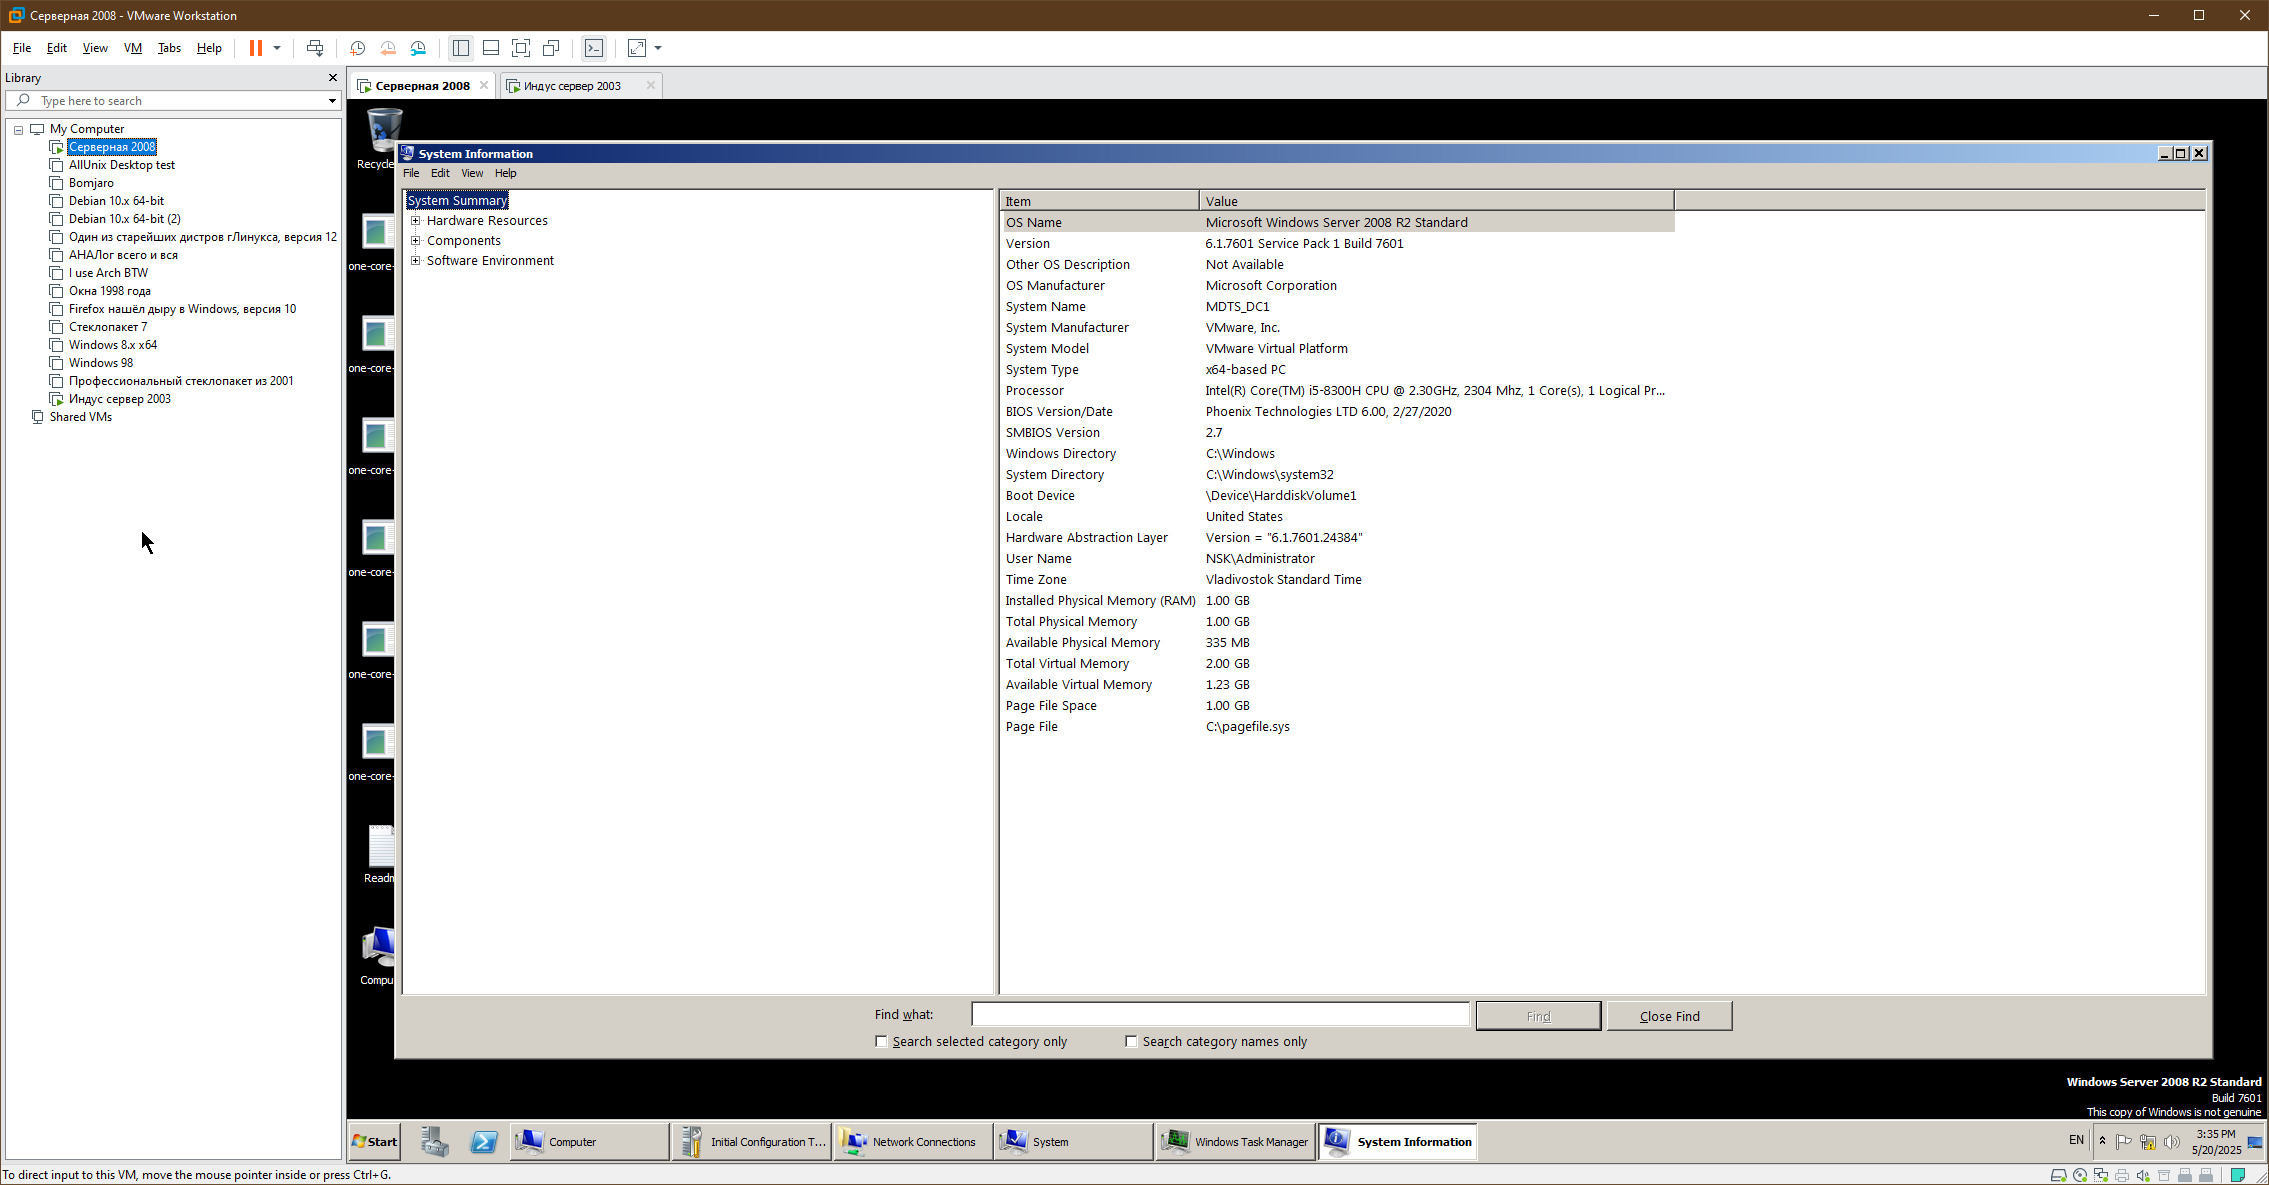Click the Suspend VM pause icon
Screen dimensions: 2269x1185
(x=256, y=48)
